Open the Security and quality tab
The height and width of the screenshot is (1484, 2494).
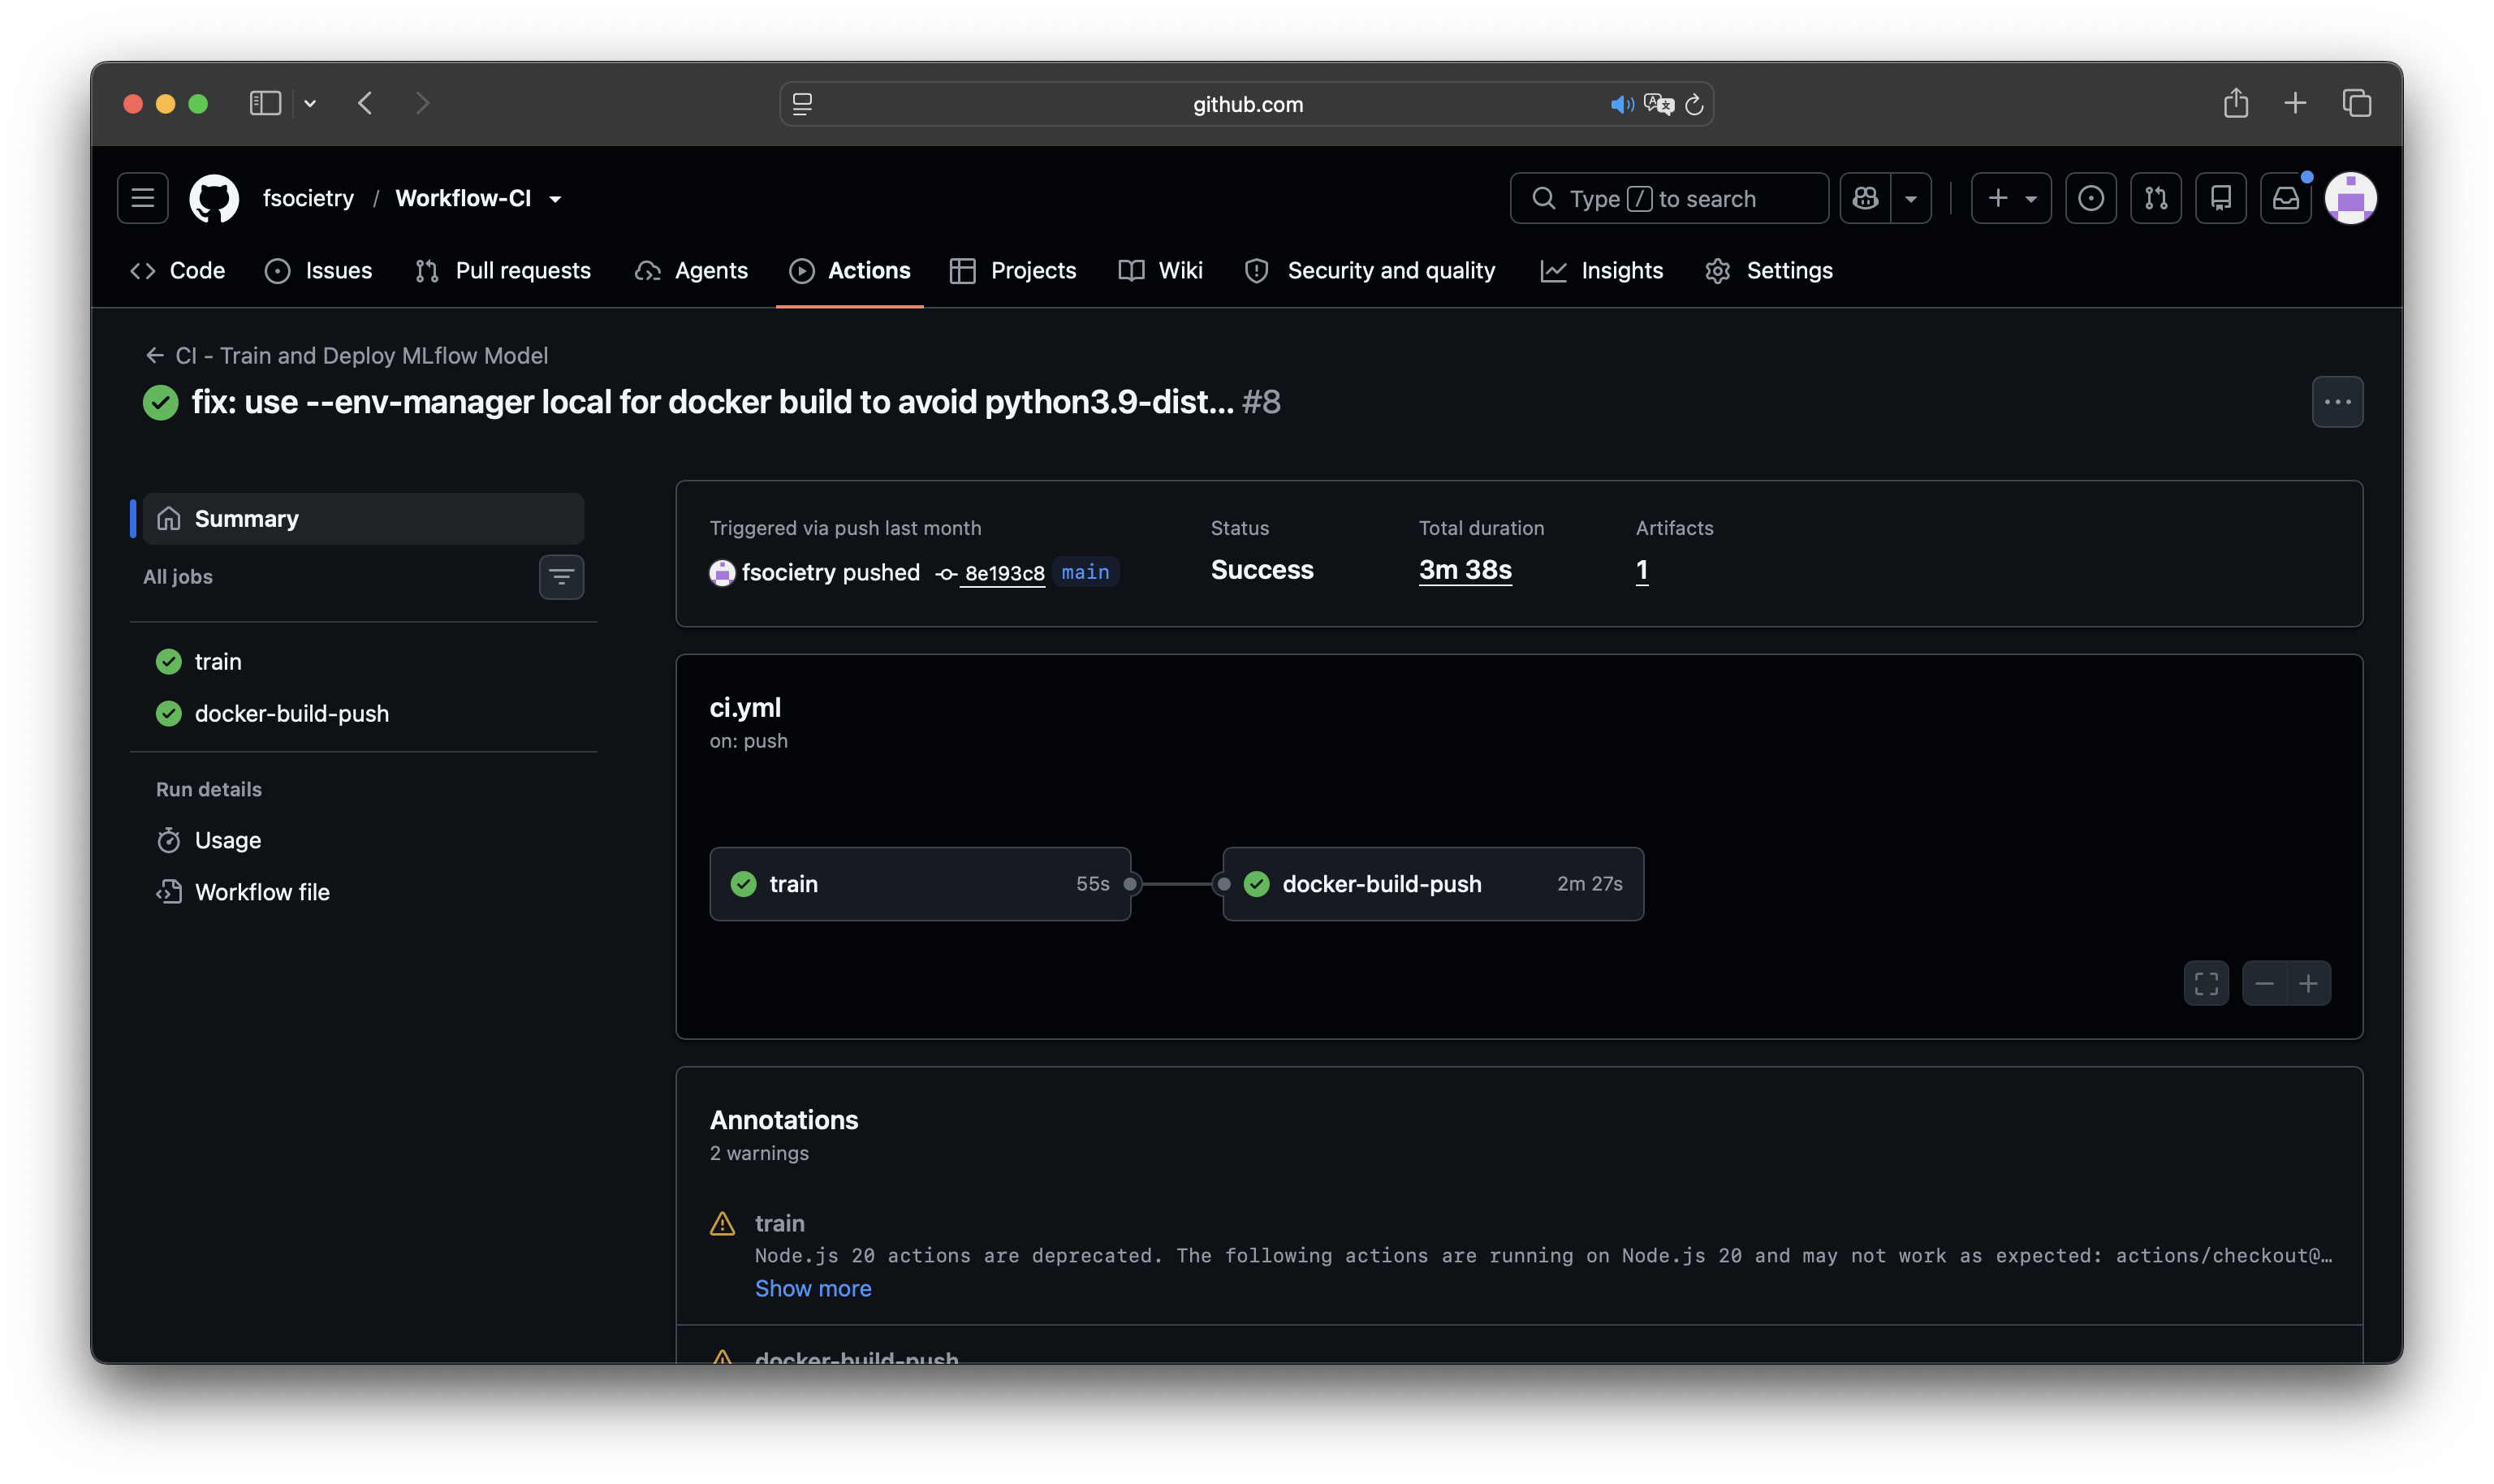click(1370, 270)
